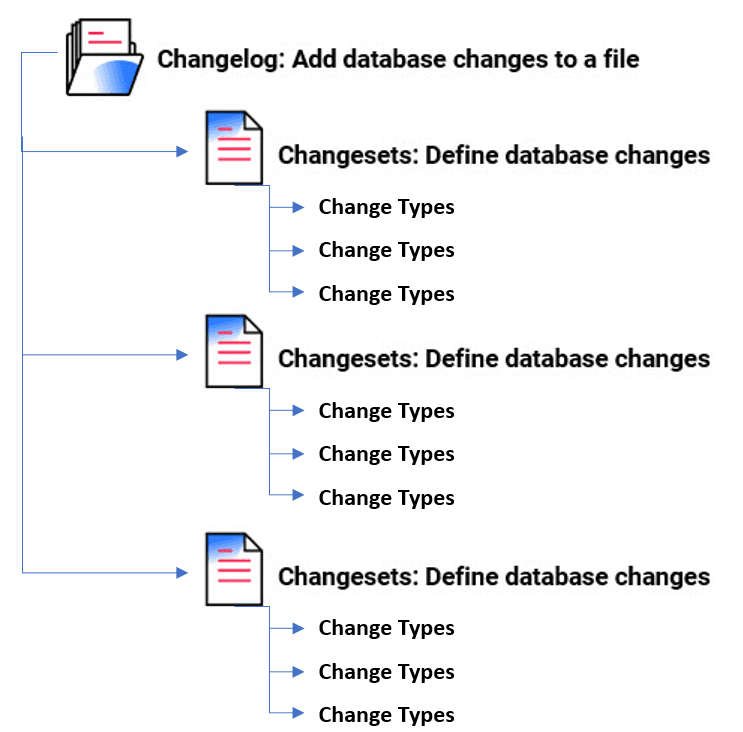The width and height of the screenshot is (743, 732).
Task: Select the third Changesets: Define database changes label
Action: [494, 576]
